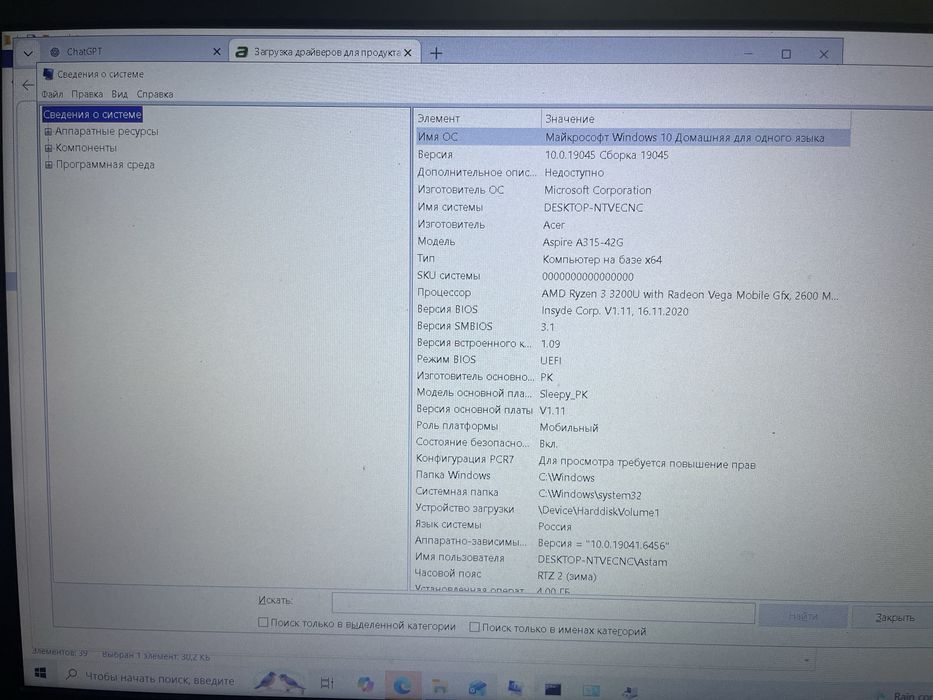Screen dimensions: 933x700
Task: Open the Вид menu
Action: (120, 94)
